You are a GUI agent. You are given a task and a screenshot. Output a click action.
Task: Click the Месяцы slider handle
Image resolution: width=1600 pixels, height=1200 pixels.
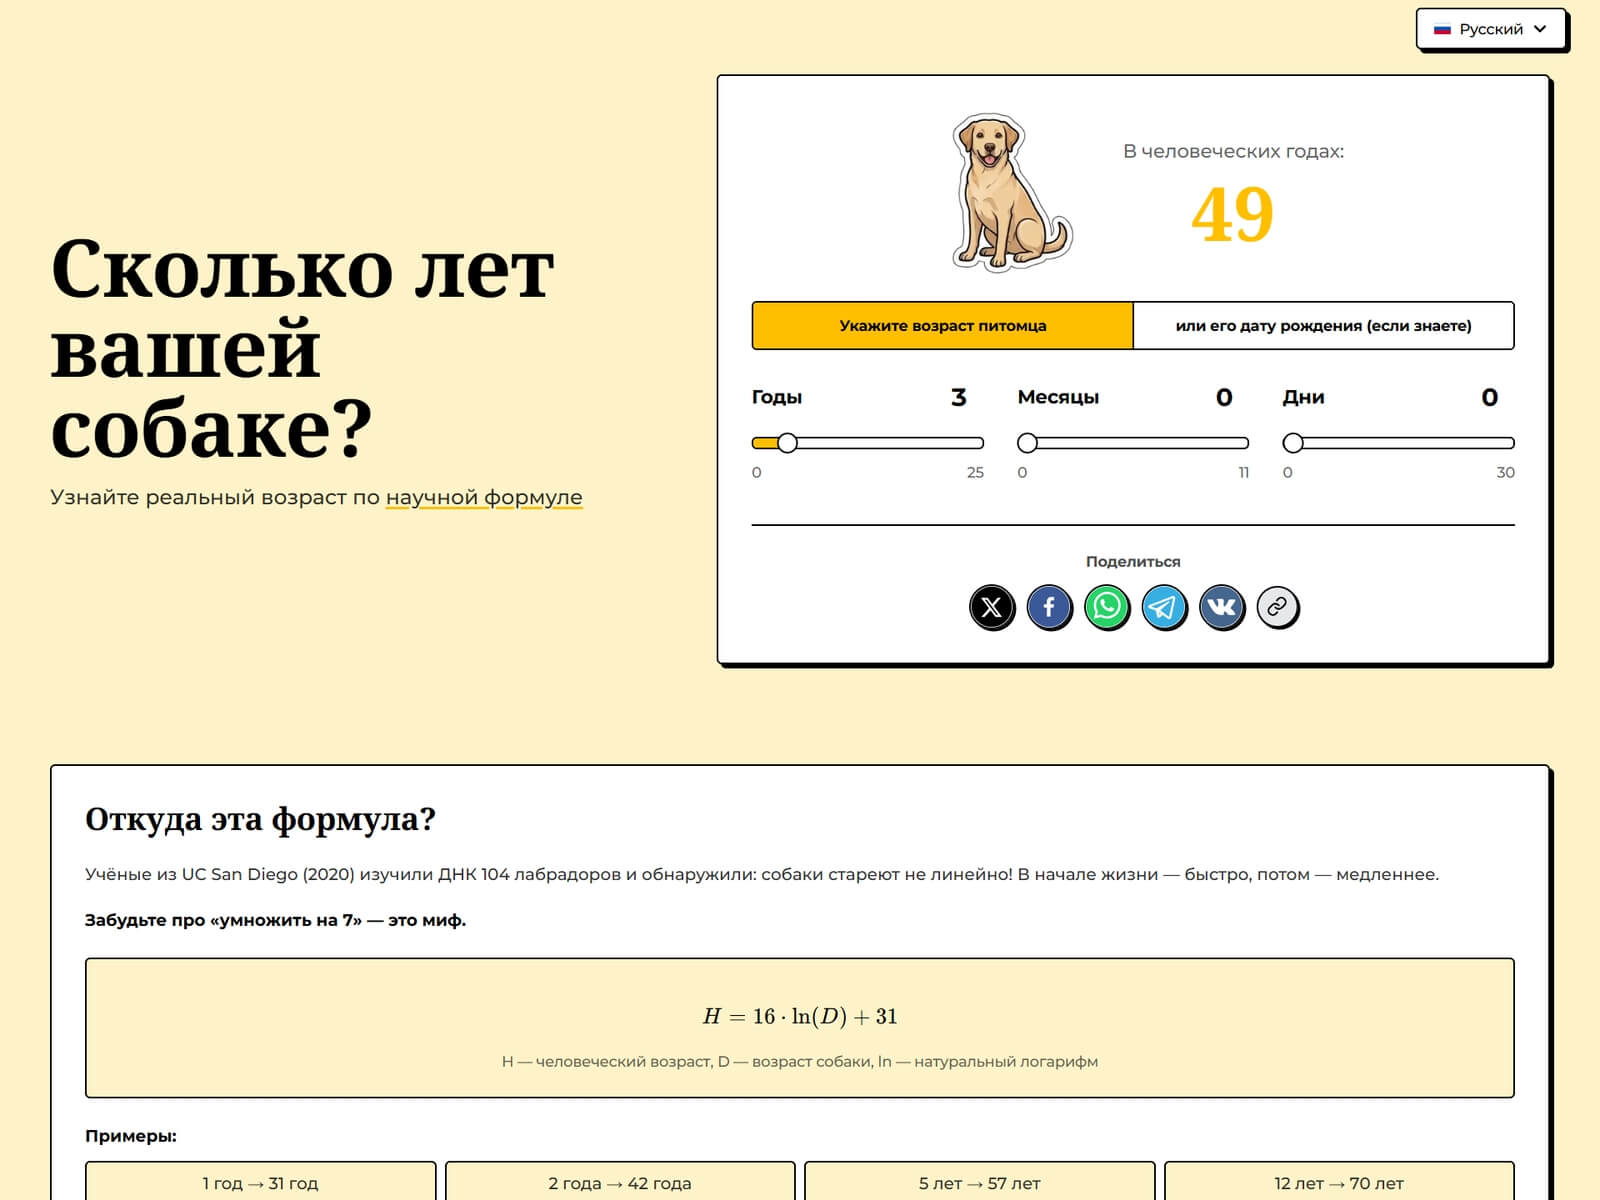(x=1026, y=440)
